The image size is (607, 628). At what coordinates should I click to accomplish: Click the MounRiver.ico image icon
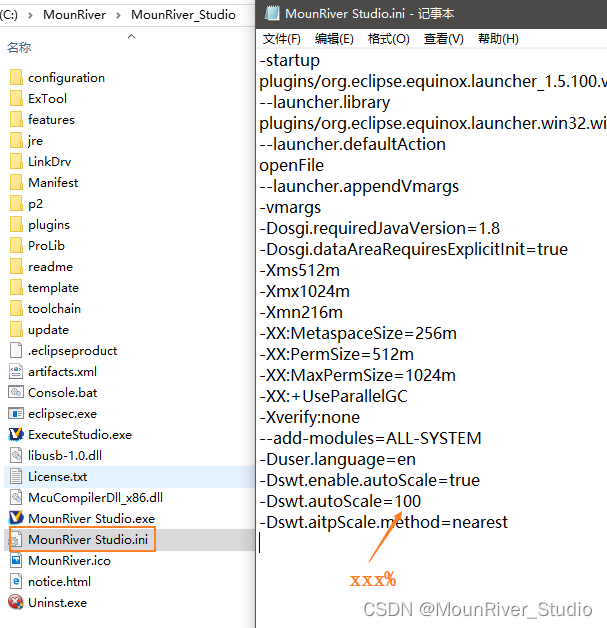(x=16, y=560)
